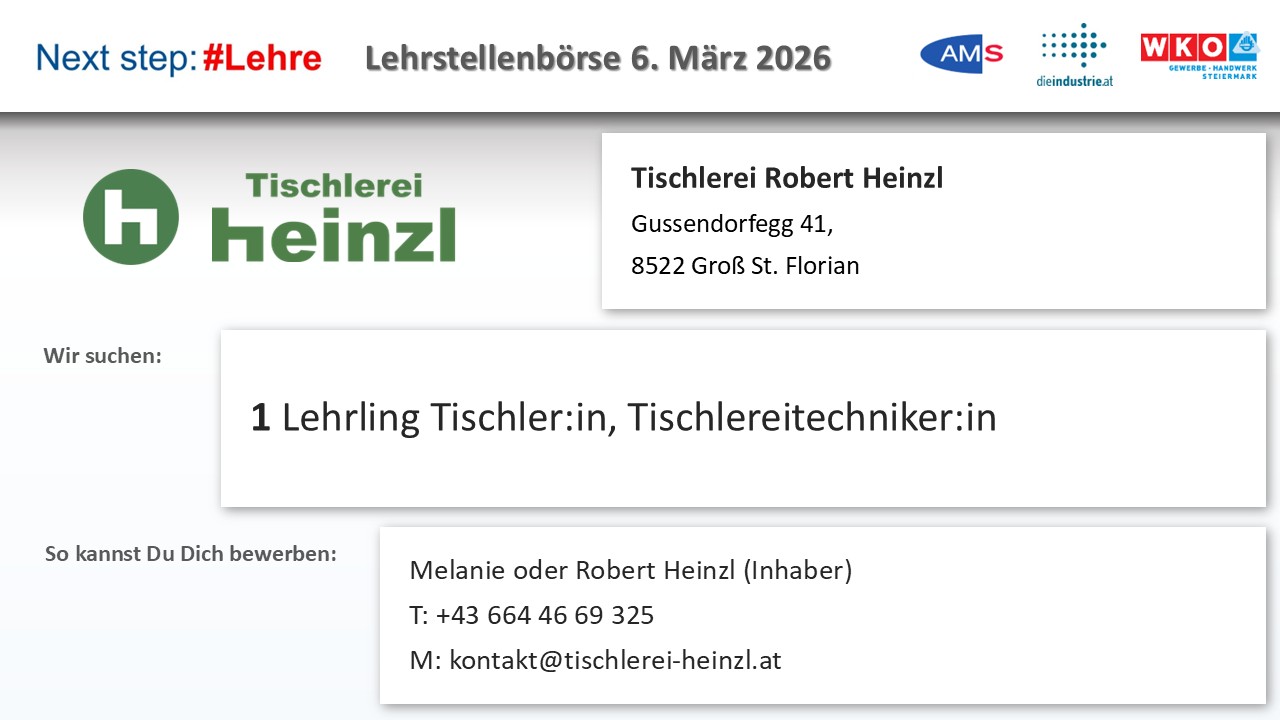Click the dotted pattern above dieindustrie.at
The image size is (1280, 720).
1074,46
